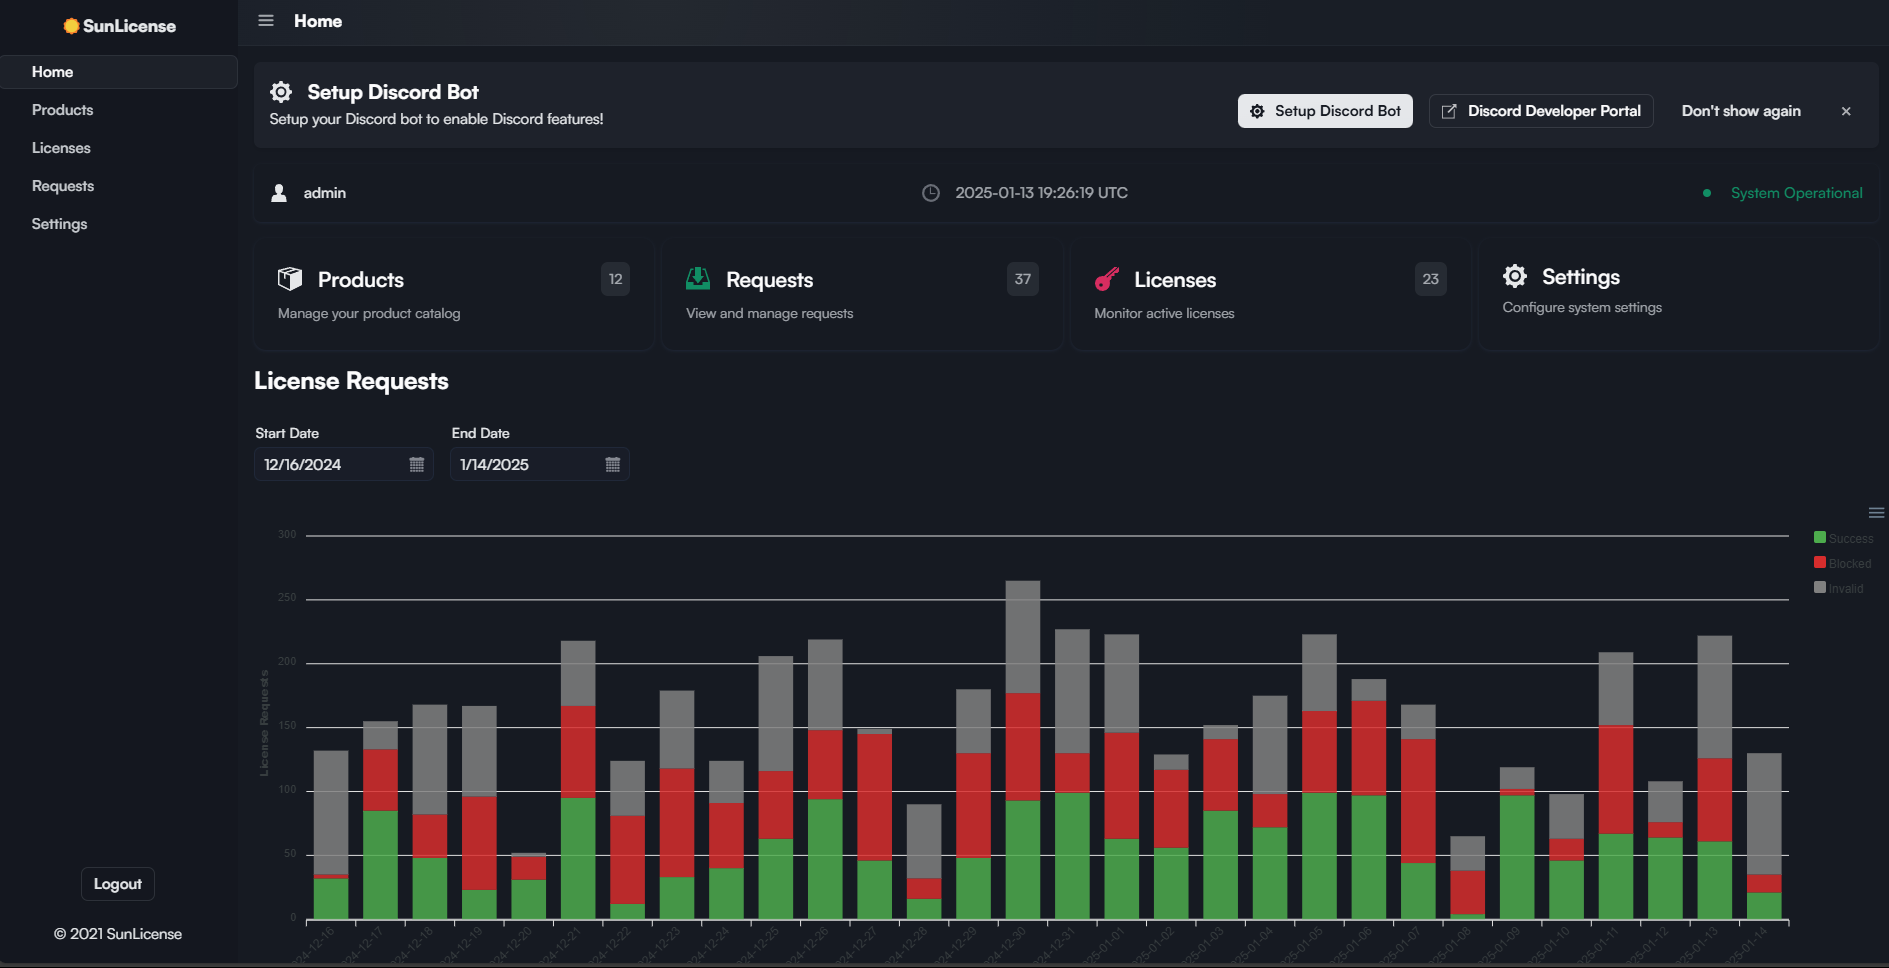Dismiss the Setup Discord Bot banner
The width and height of the screenshot is (1889, 968).
(1846, 112)
